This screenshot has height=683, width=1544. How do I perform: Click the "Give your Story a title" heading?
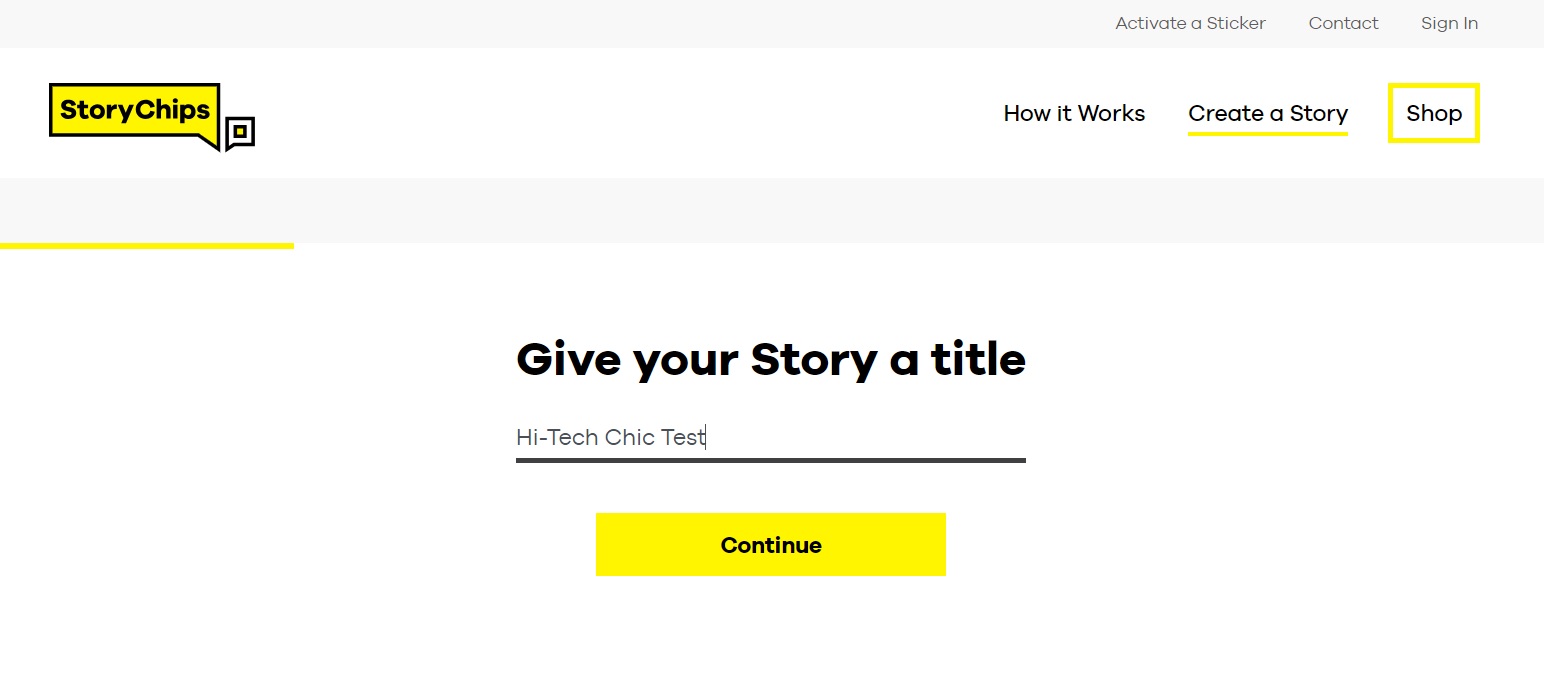click(x=770, y=358)
